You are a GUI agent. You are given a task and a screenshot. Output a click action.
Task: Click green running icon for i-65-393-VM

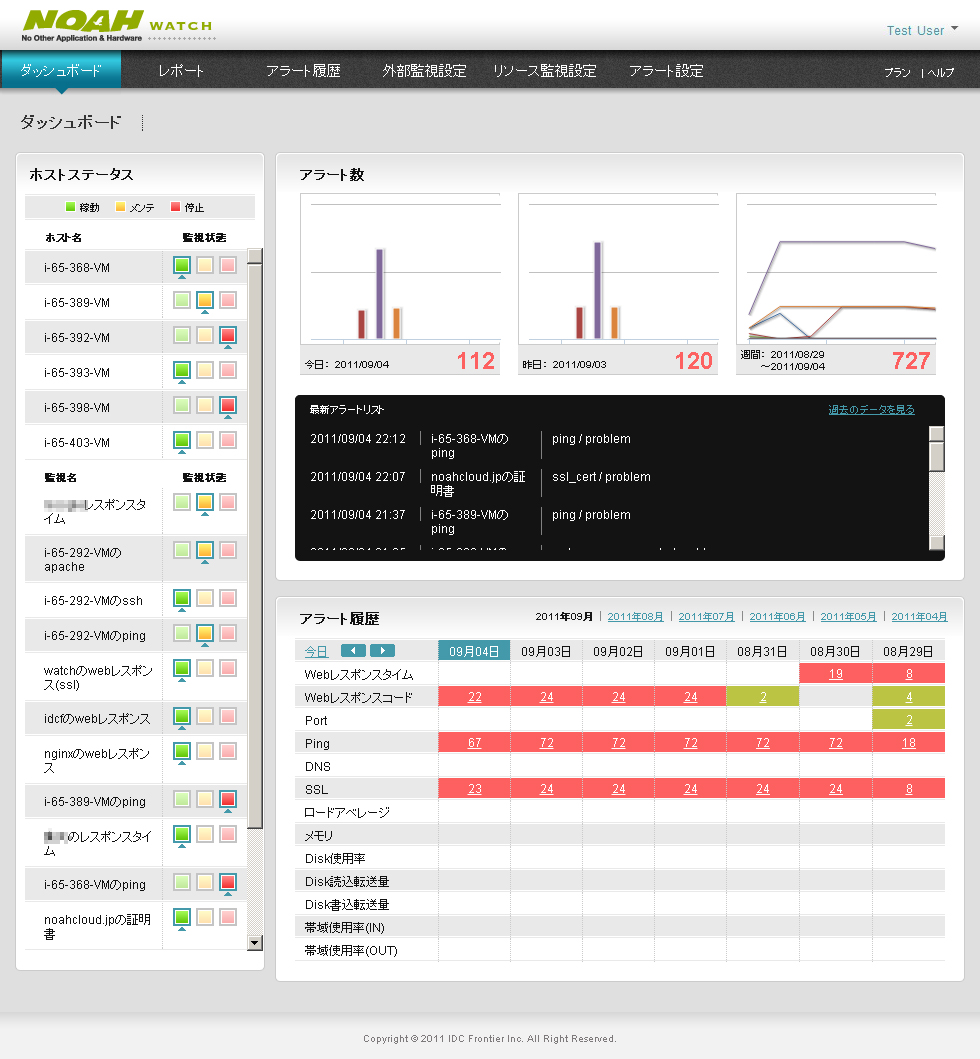pyautogui.click(x=182, y=370)
